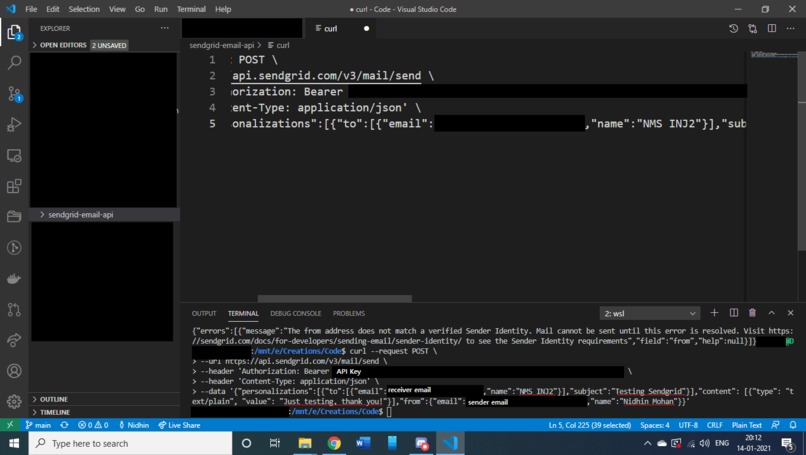This screenshot has height=455, width=806.
Task: Open errors and warnings count in status bar
Action: pyautogui.click(x=93, y=425)
